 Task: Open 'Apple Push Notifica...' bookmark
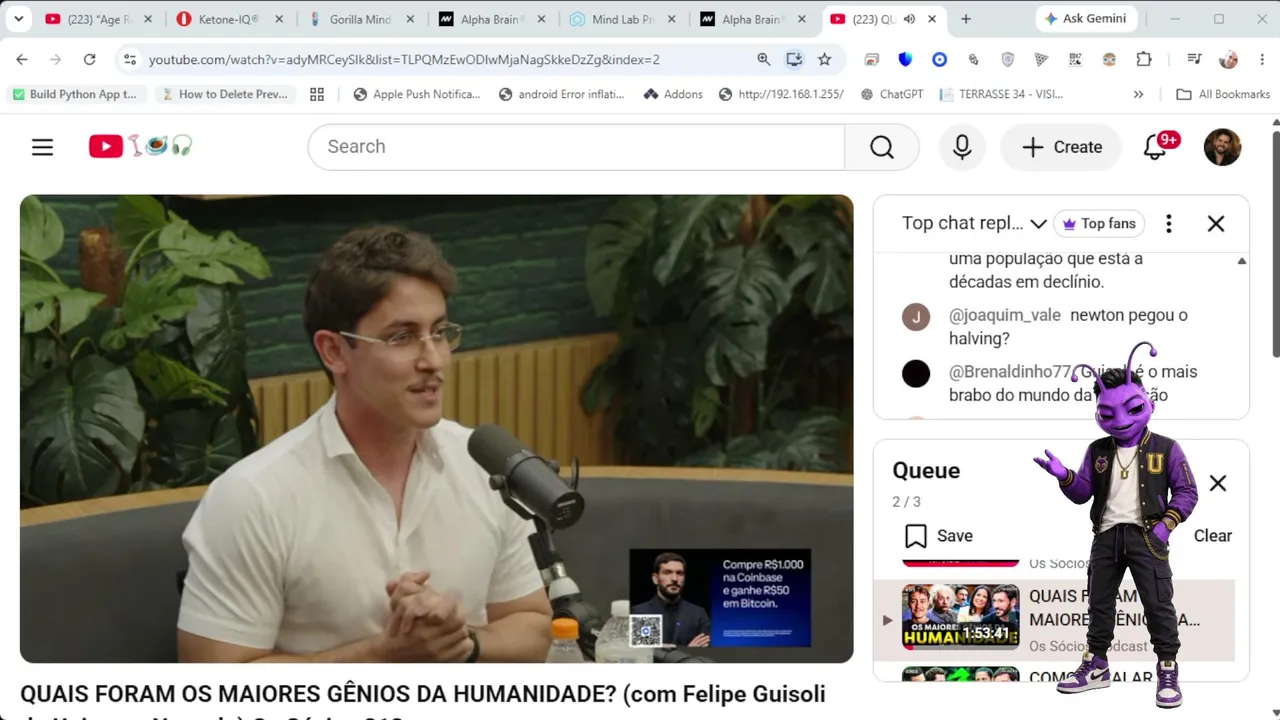click(x=417, y=94)
